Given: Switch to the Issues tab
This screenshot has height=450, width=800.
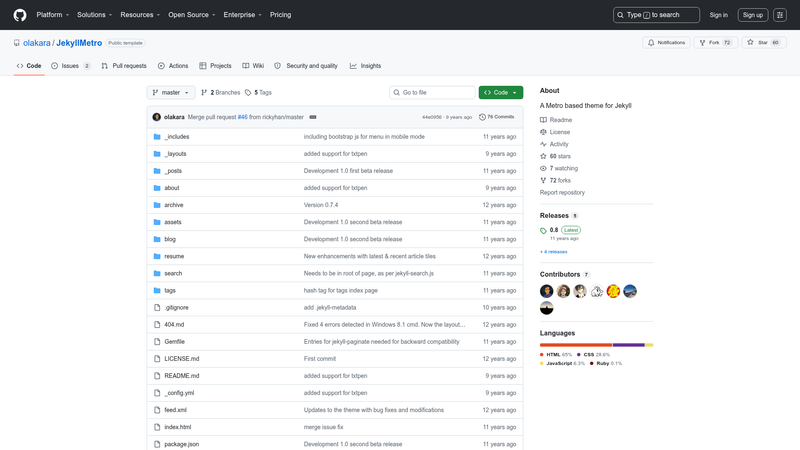Looking at the screenshot, I should pyautogui.click(x=71, y=66).
